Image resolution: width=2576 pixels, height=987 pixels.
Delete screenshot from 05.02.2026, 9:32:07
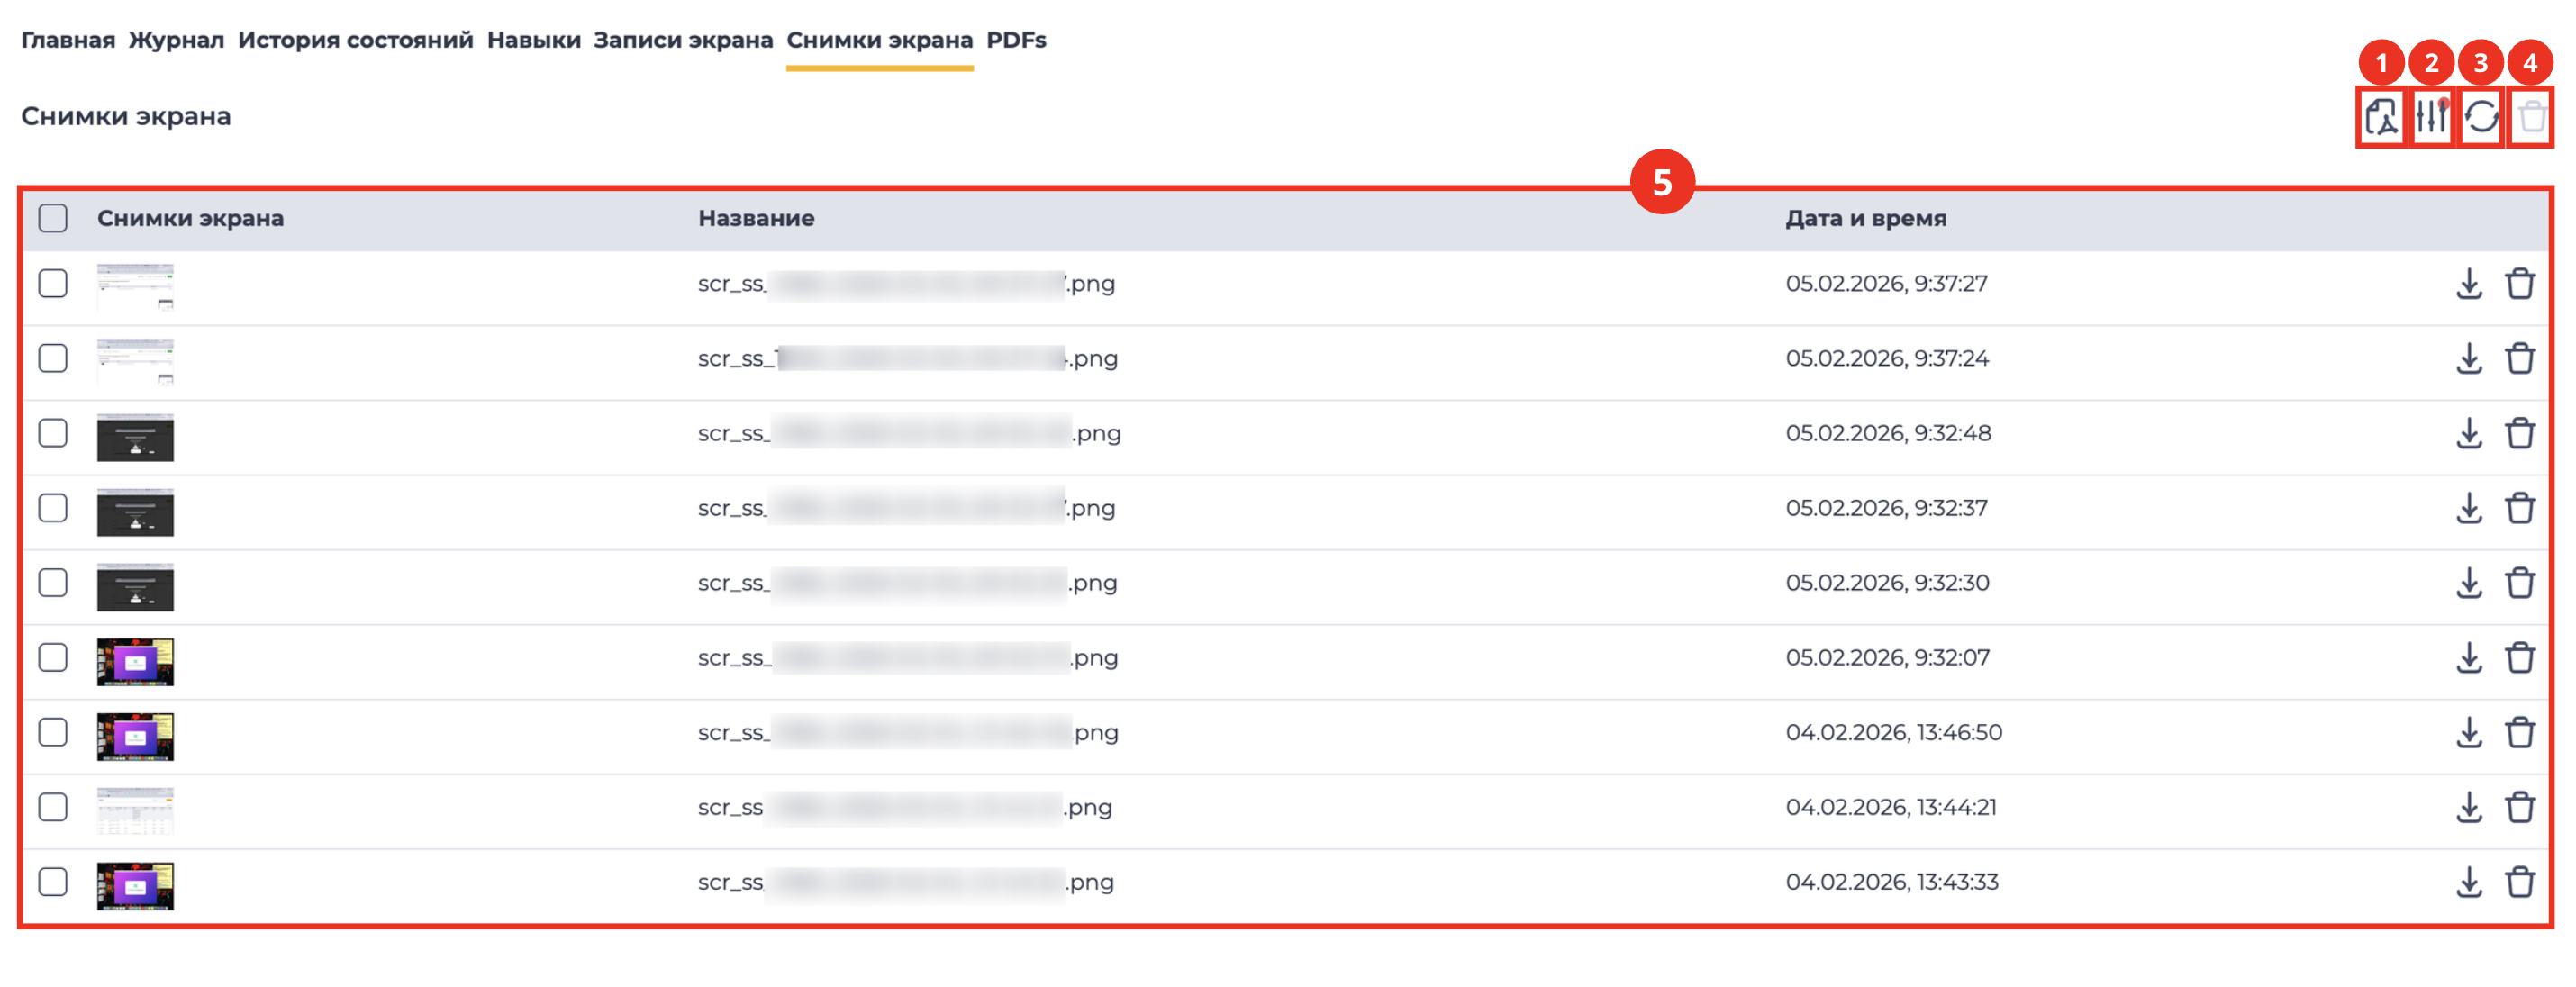coord(2520,658)
